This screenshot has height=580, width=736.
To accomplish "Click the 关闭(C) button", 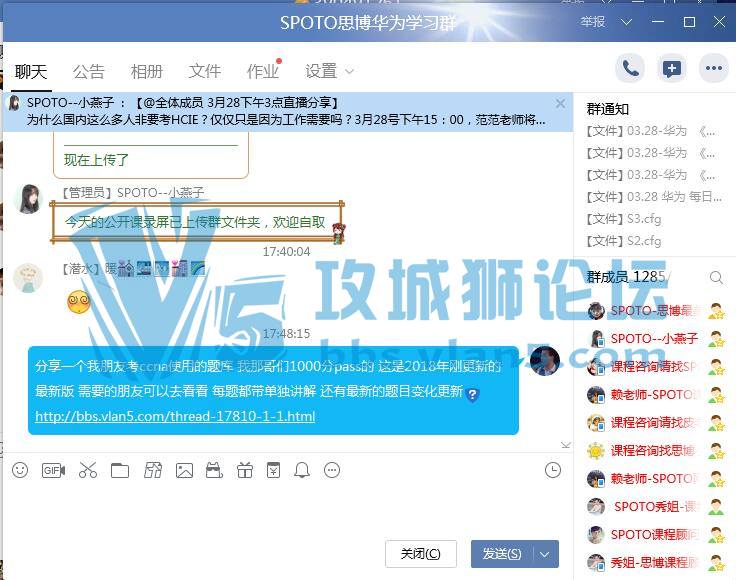I will [x=421, y=554].
